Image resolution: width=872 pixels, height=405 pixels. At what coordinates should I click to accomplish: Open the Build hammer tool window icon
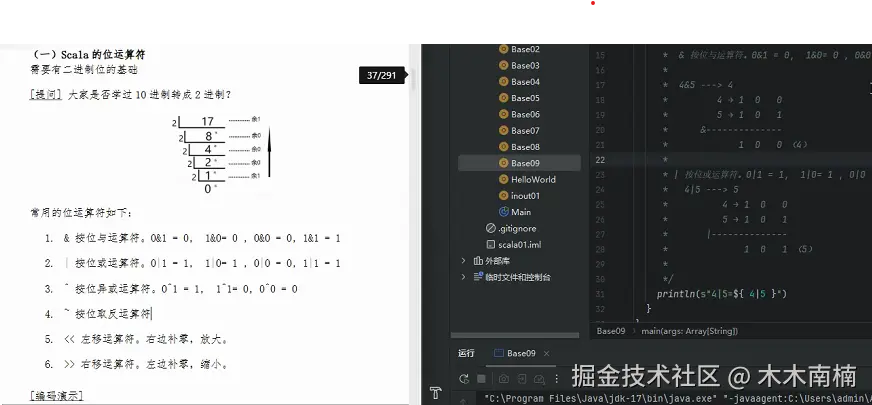coord(435,392)
